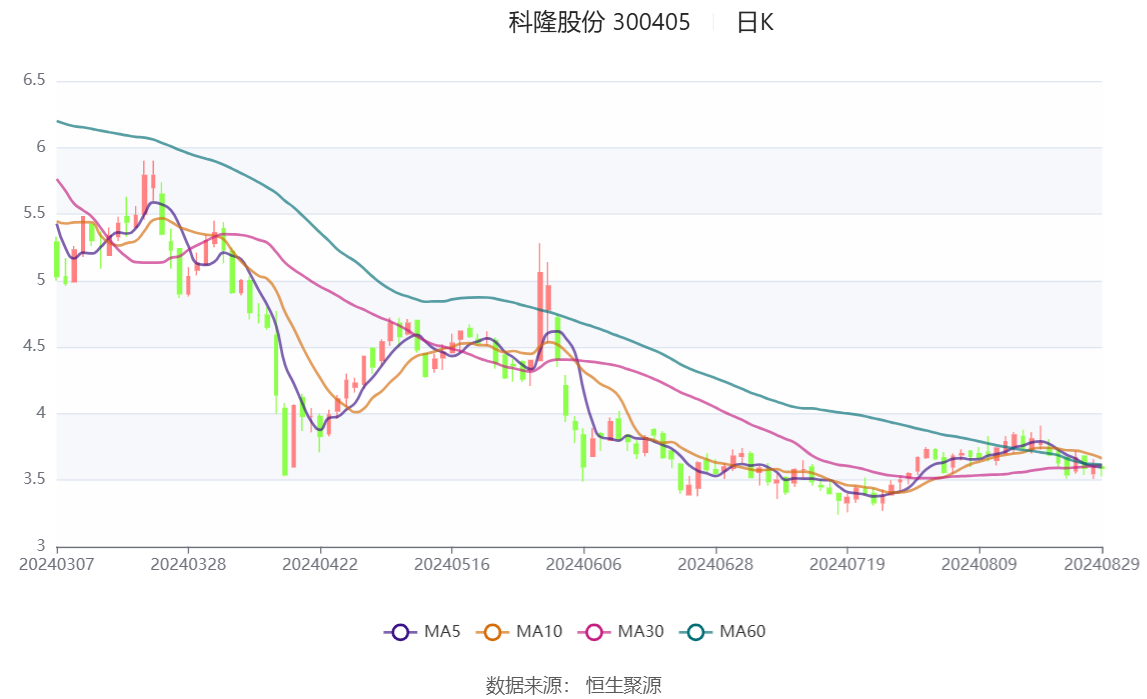Toggle the MA10 legend series
The height and width of the screenshot is (699, 1147).
(519, 632)
